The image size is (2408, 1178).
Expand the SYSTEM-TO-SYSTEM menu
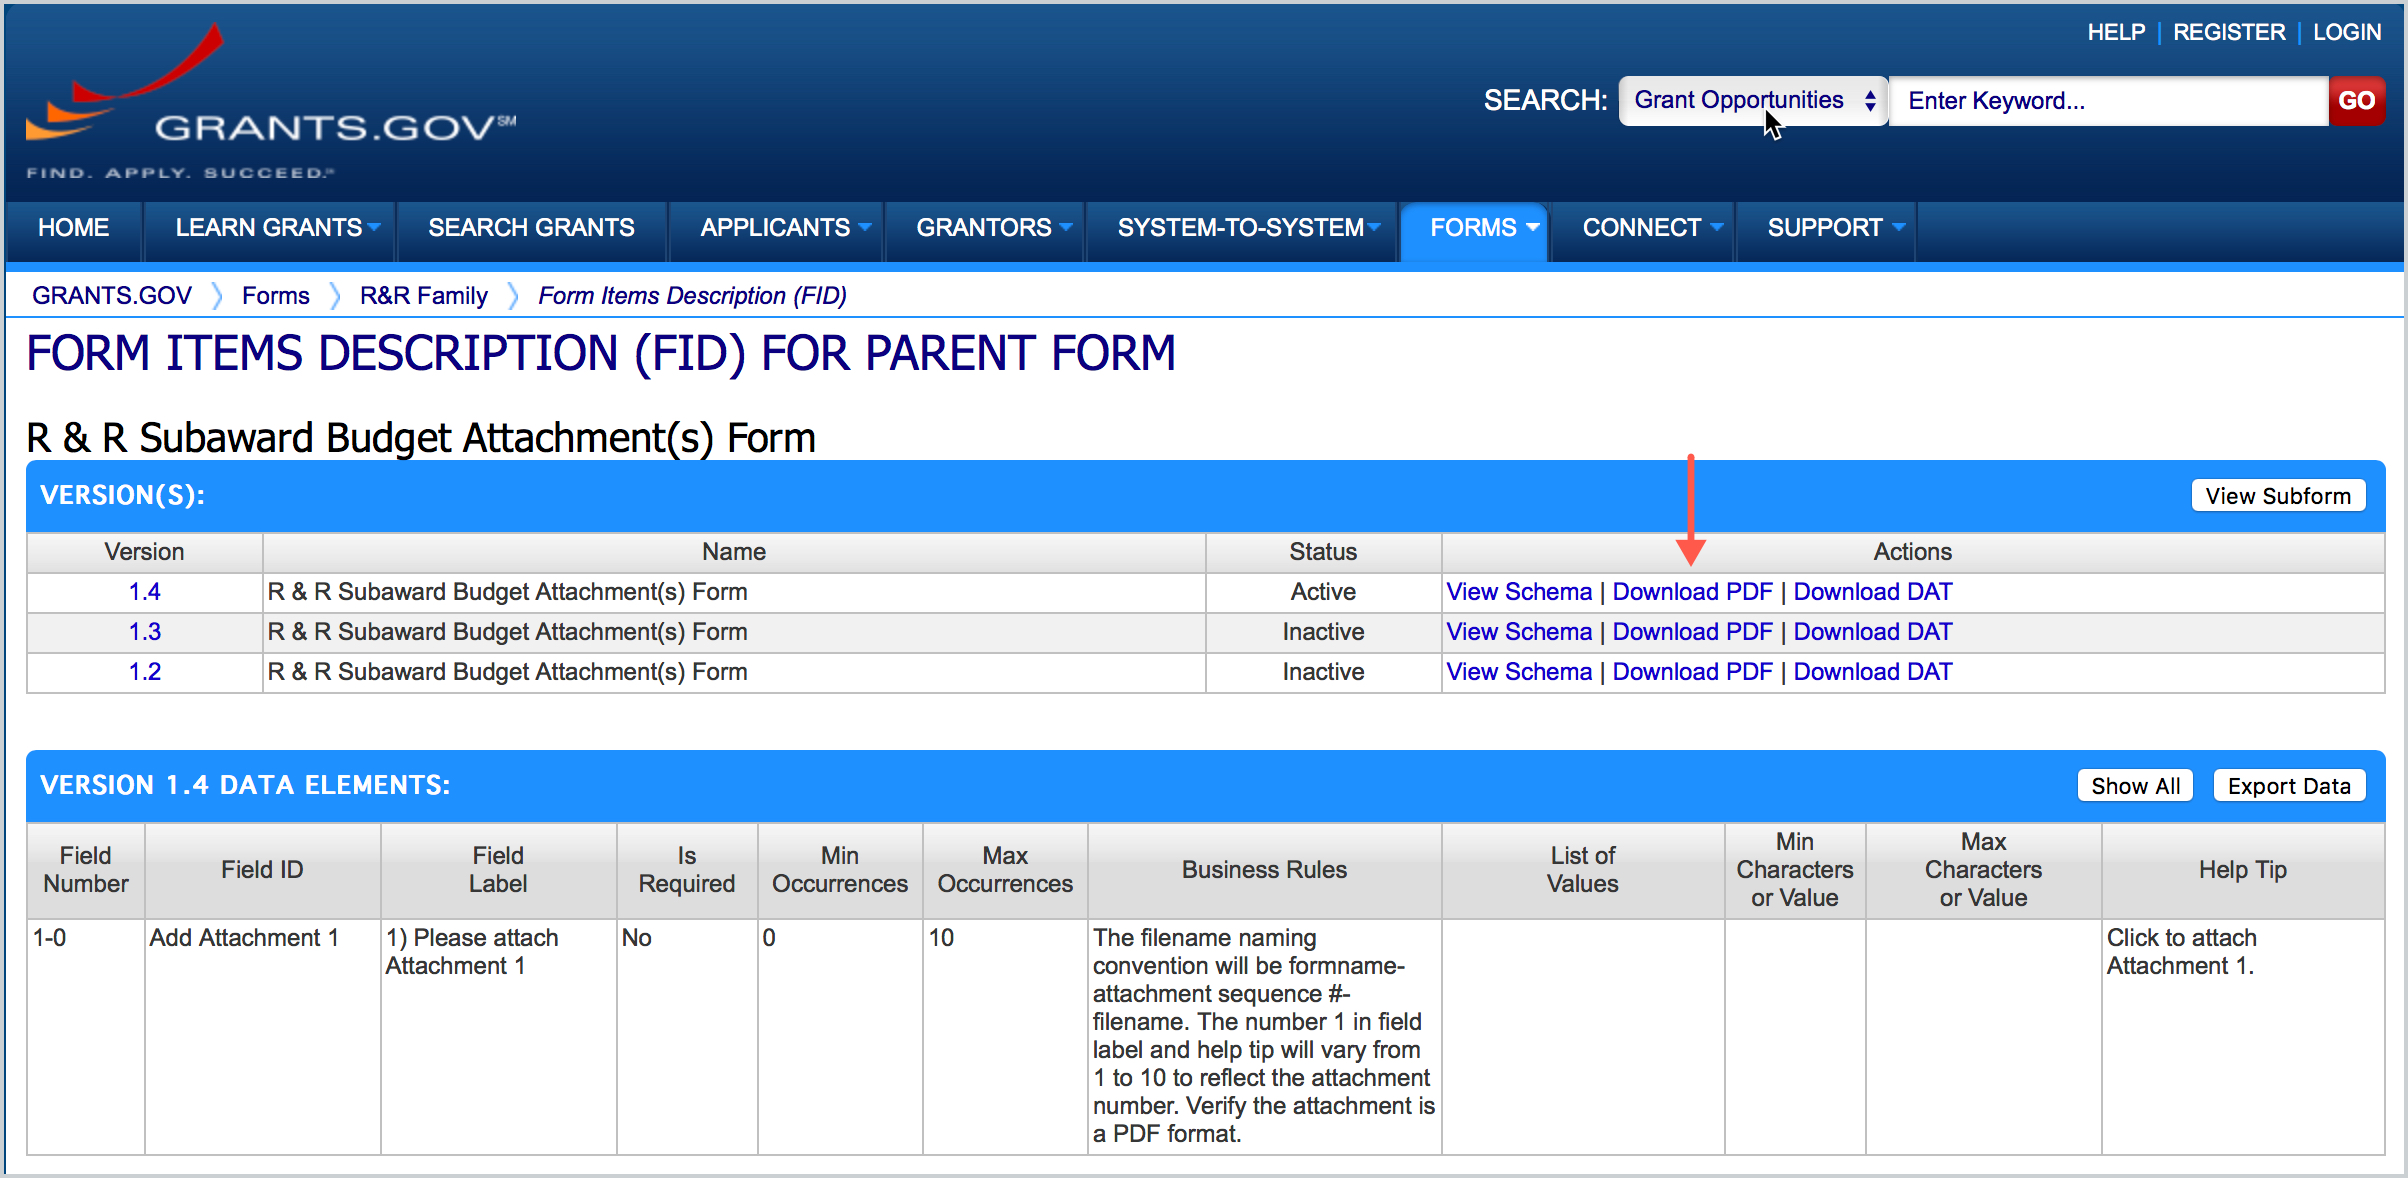pyautogui.click(x=1241, y=228)
